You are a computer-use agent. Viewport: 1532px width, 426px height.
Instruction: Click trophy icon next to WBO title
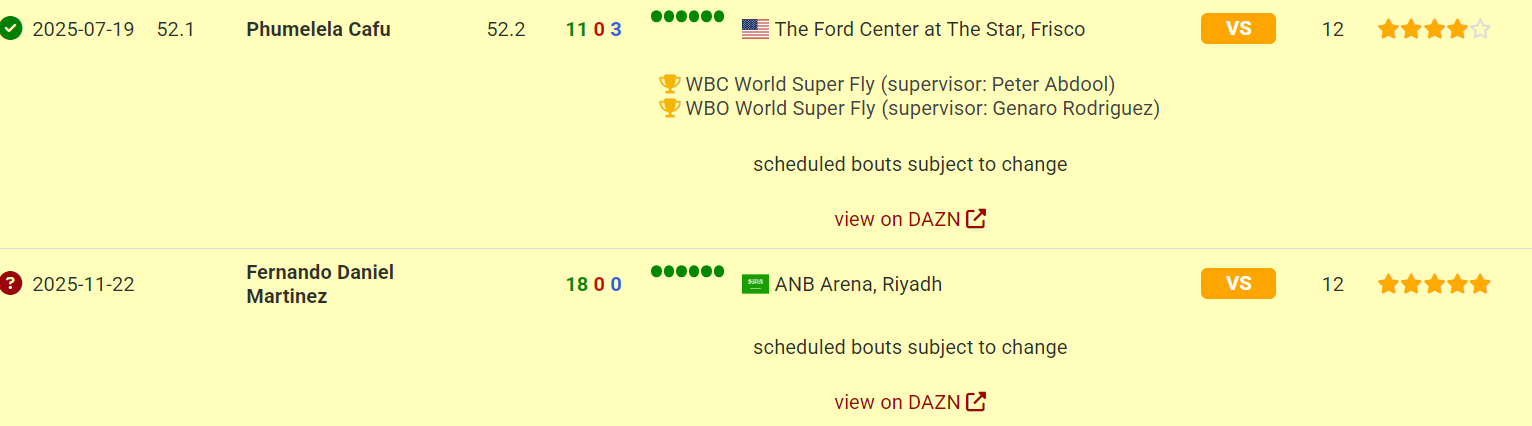tap(670, 108)
